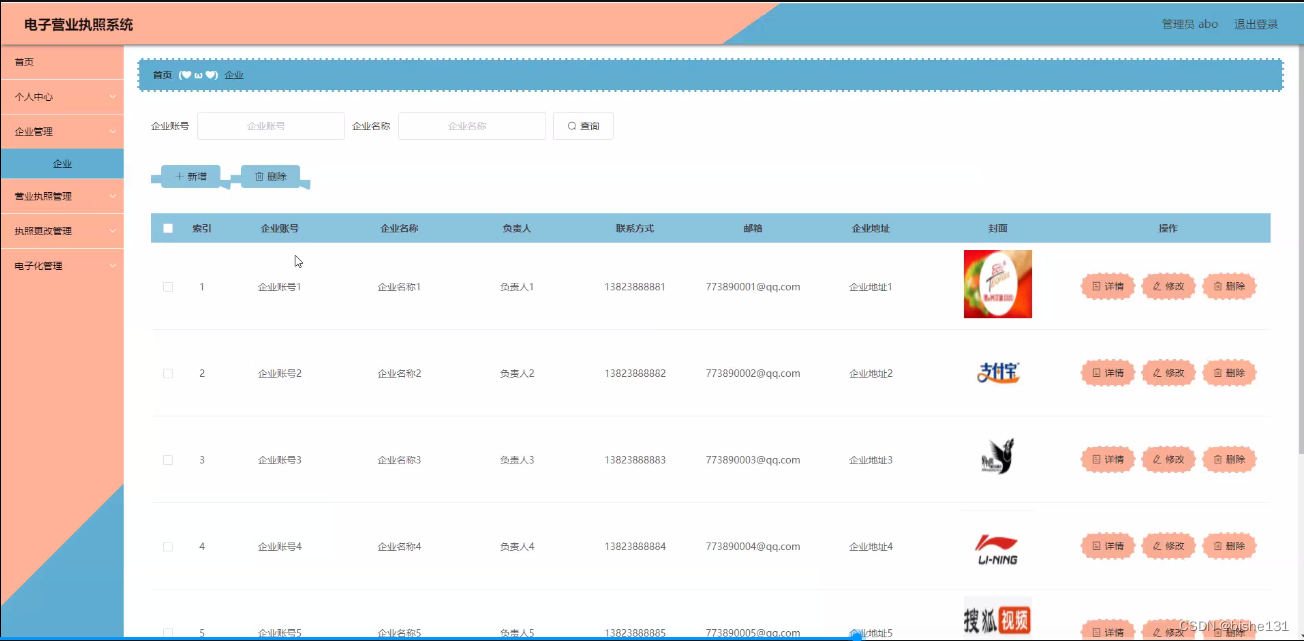
Task: Open 详情 for 企业账号1 row
Action: pyautogui.click(x=1107, y=286)
